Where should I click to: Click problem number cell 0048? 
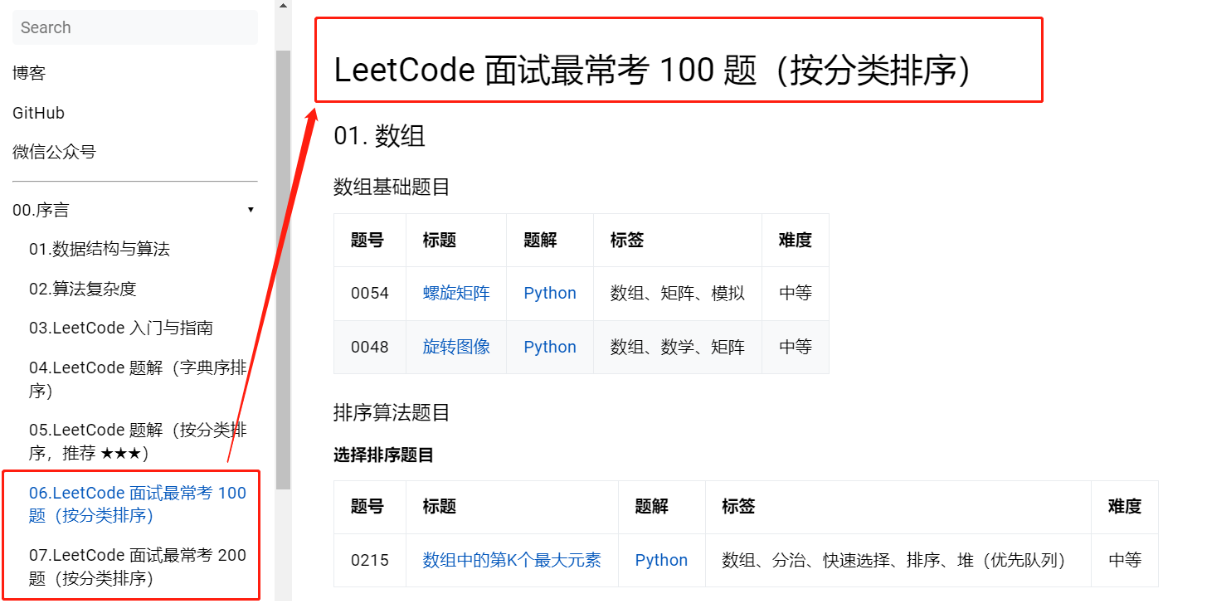pyautogui.click(x=370, y=347)
